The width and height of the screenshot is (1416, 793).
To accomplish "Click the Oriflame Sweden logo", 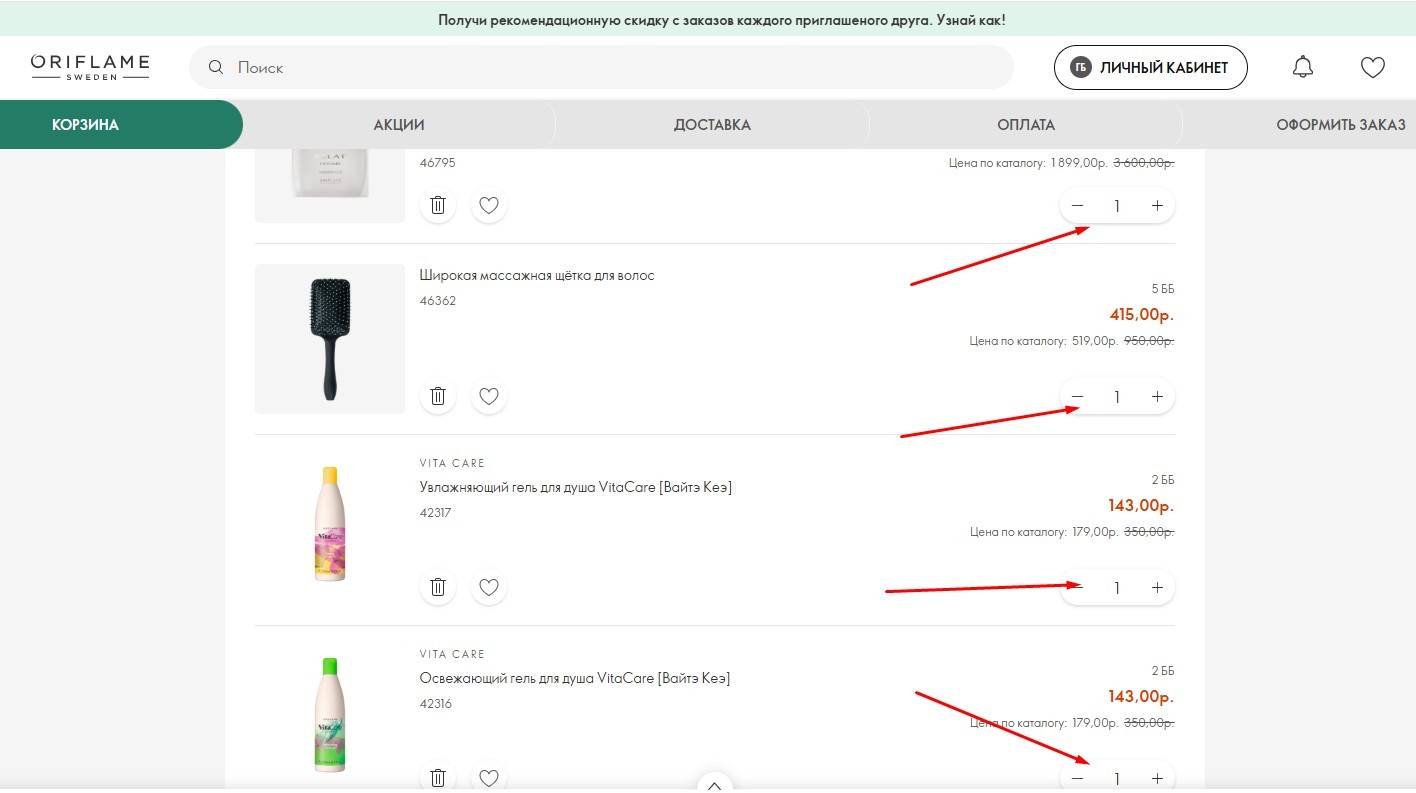I will (x=90, y=67).
